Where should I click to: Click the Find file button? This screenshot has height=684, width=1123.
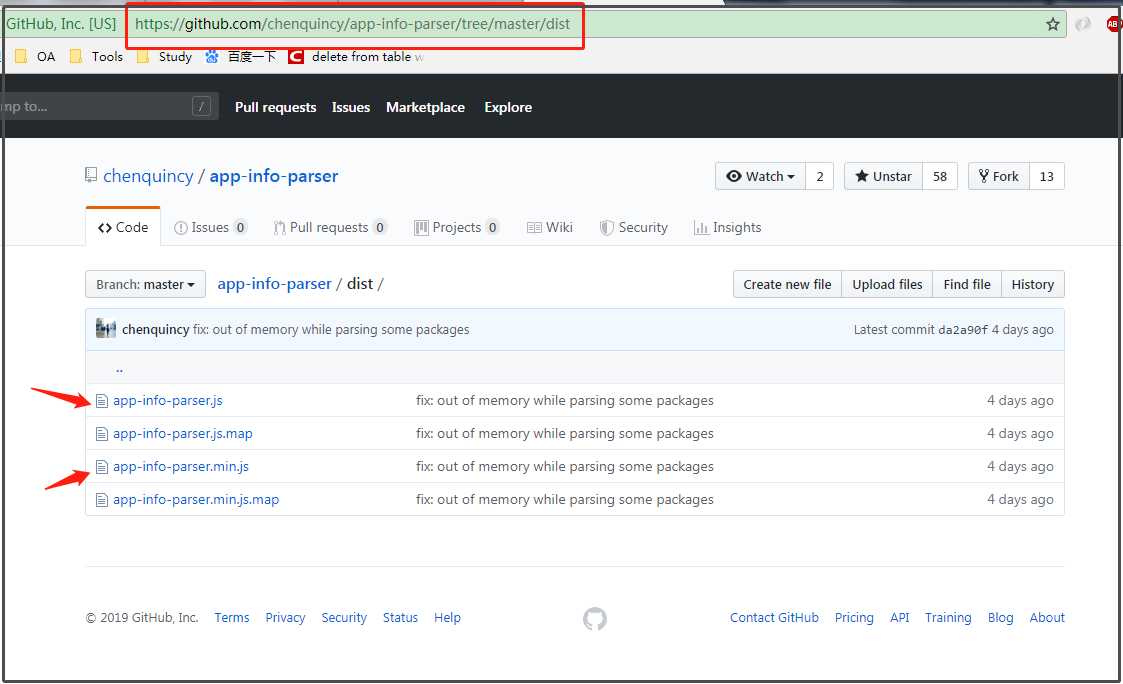click(967, 284)
